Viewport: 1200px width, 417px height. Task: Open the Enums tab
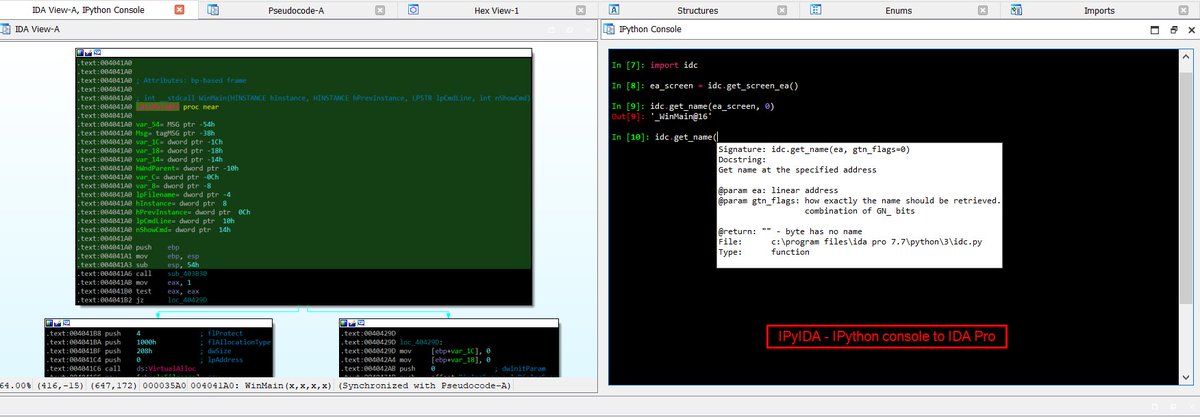[x=898, y=9]
